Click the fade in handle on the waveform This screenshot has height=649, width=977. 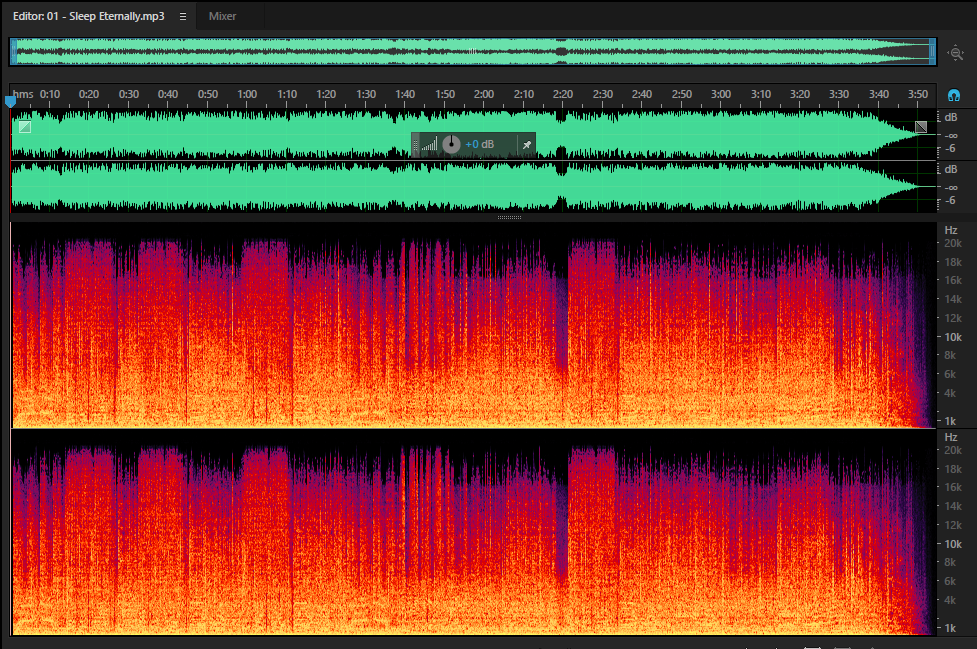coord(25,127)
